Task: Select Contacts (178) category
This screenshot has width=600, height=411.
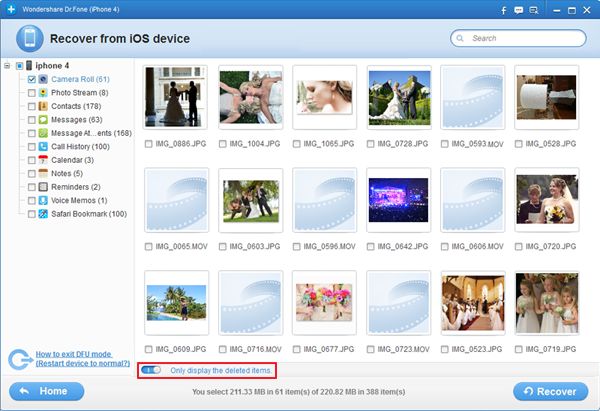Action: pos(76,106)
